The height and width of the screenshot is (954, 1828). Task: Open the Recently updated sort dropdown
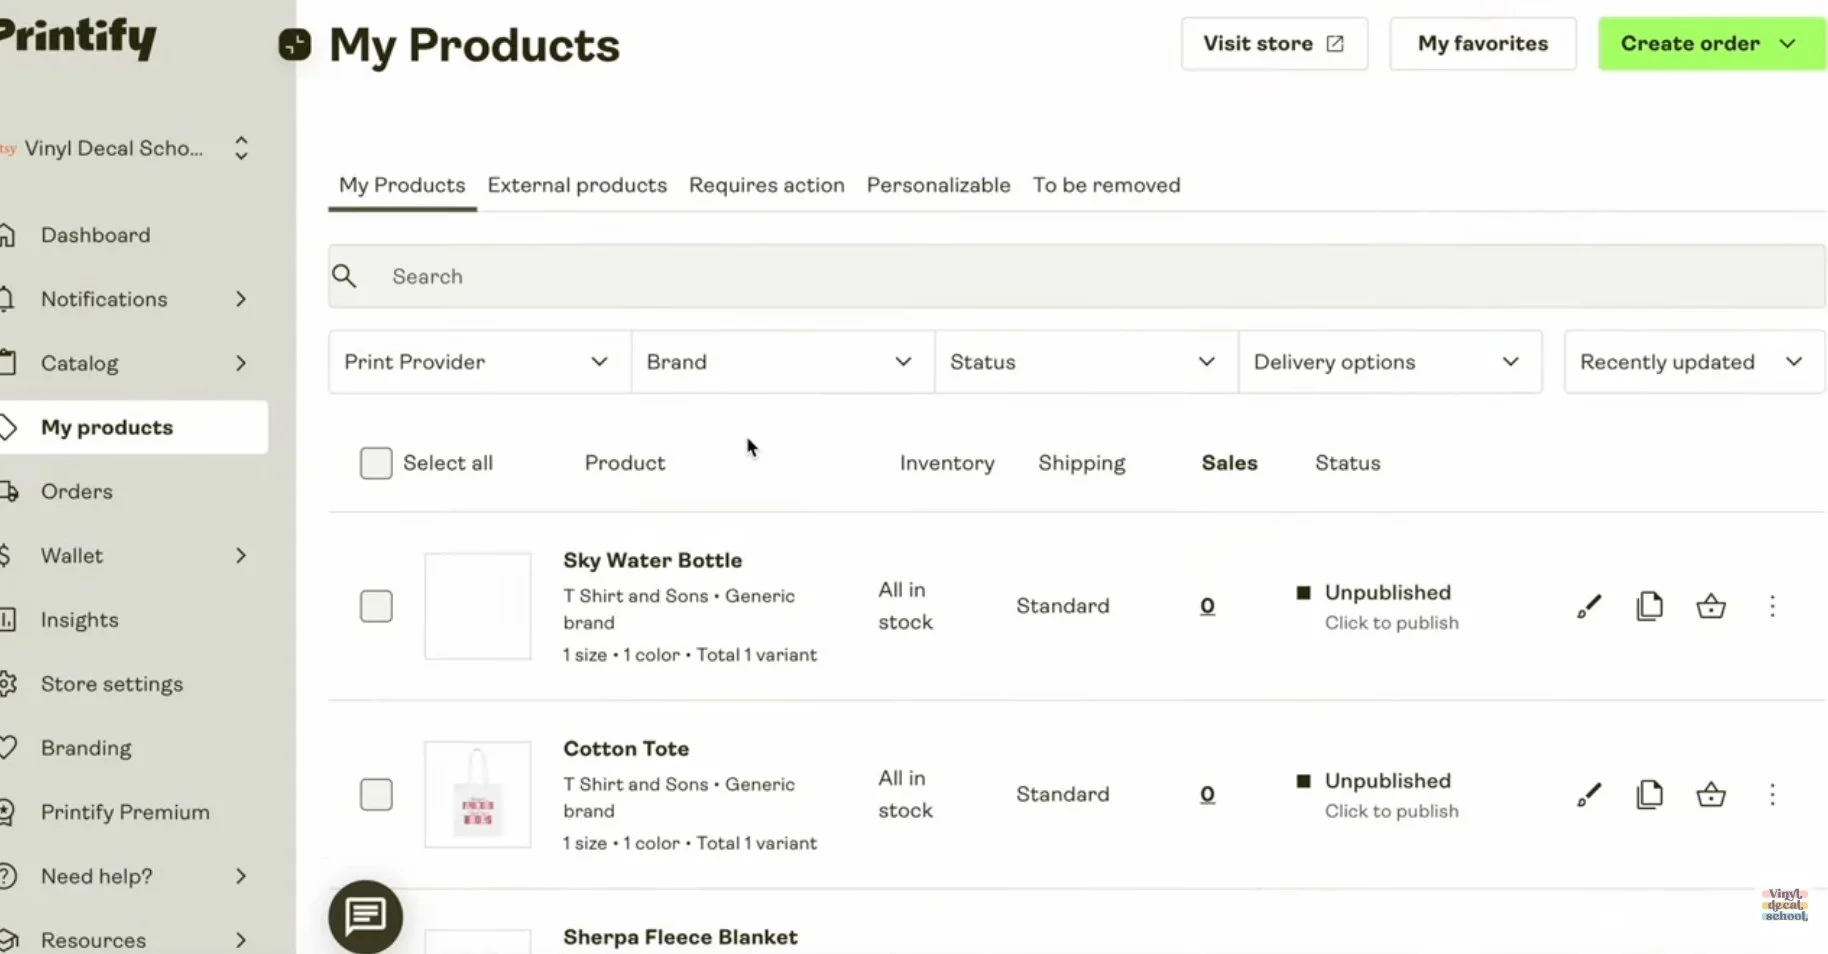[1692, 362]
